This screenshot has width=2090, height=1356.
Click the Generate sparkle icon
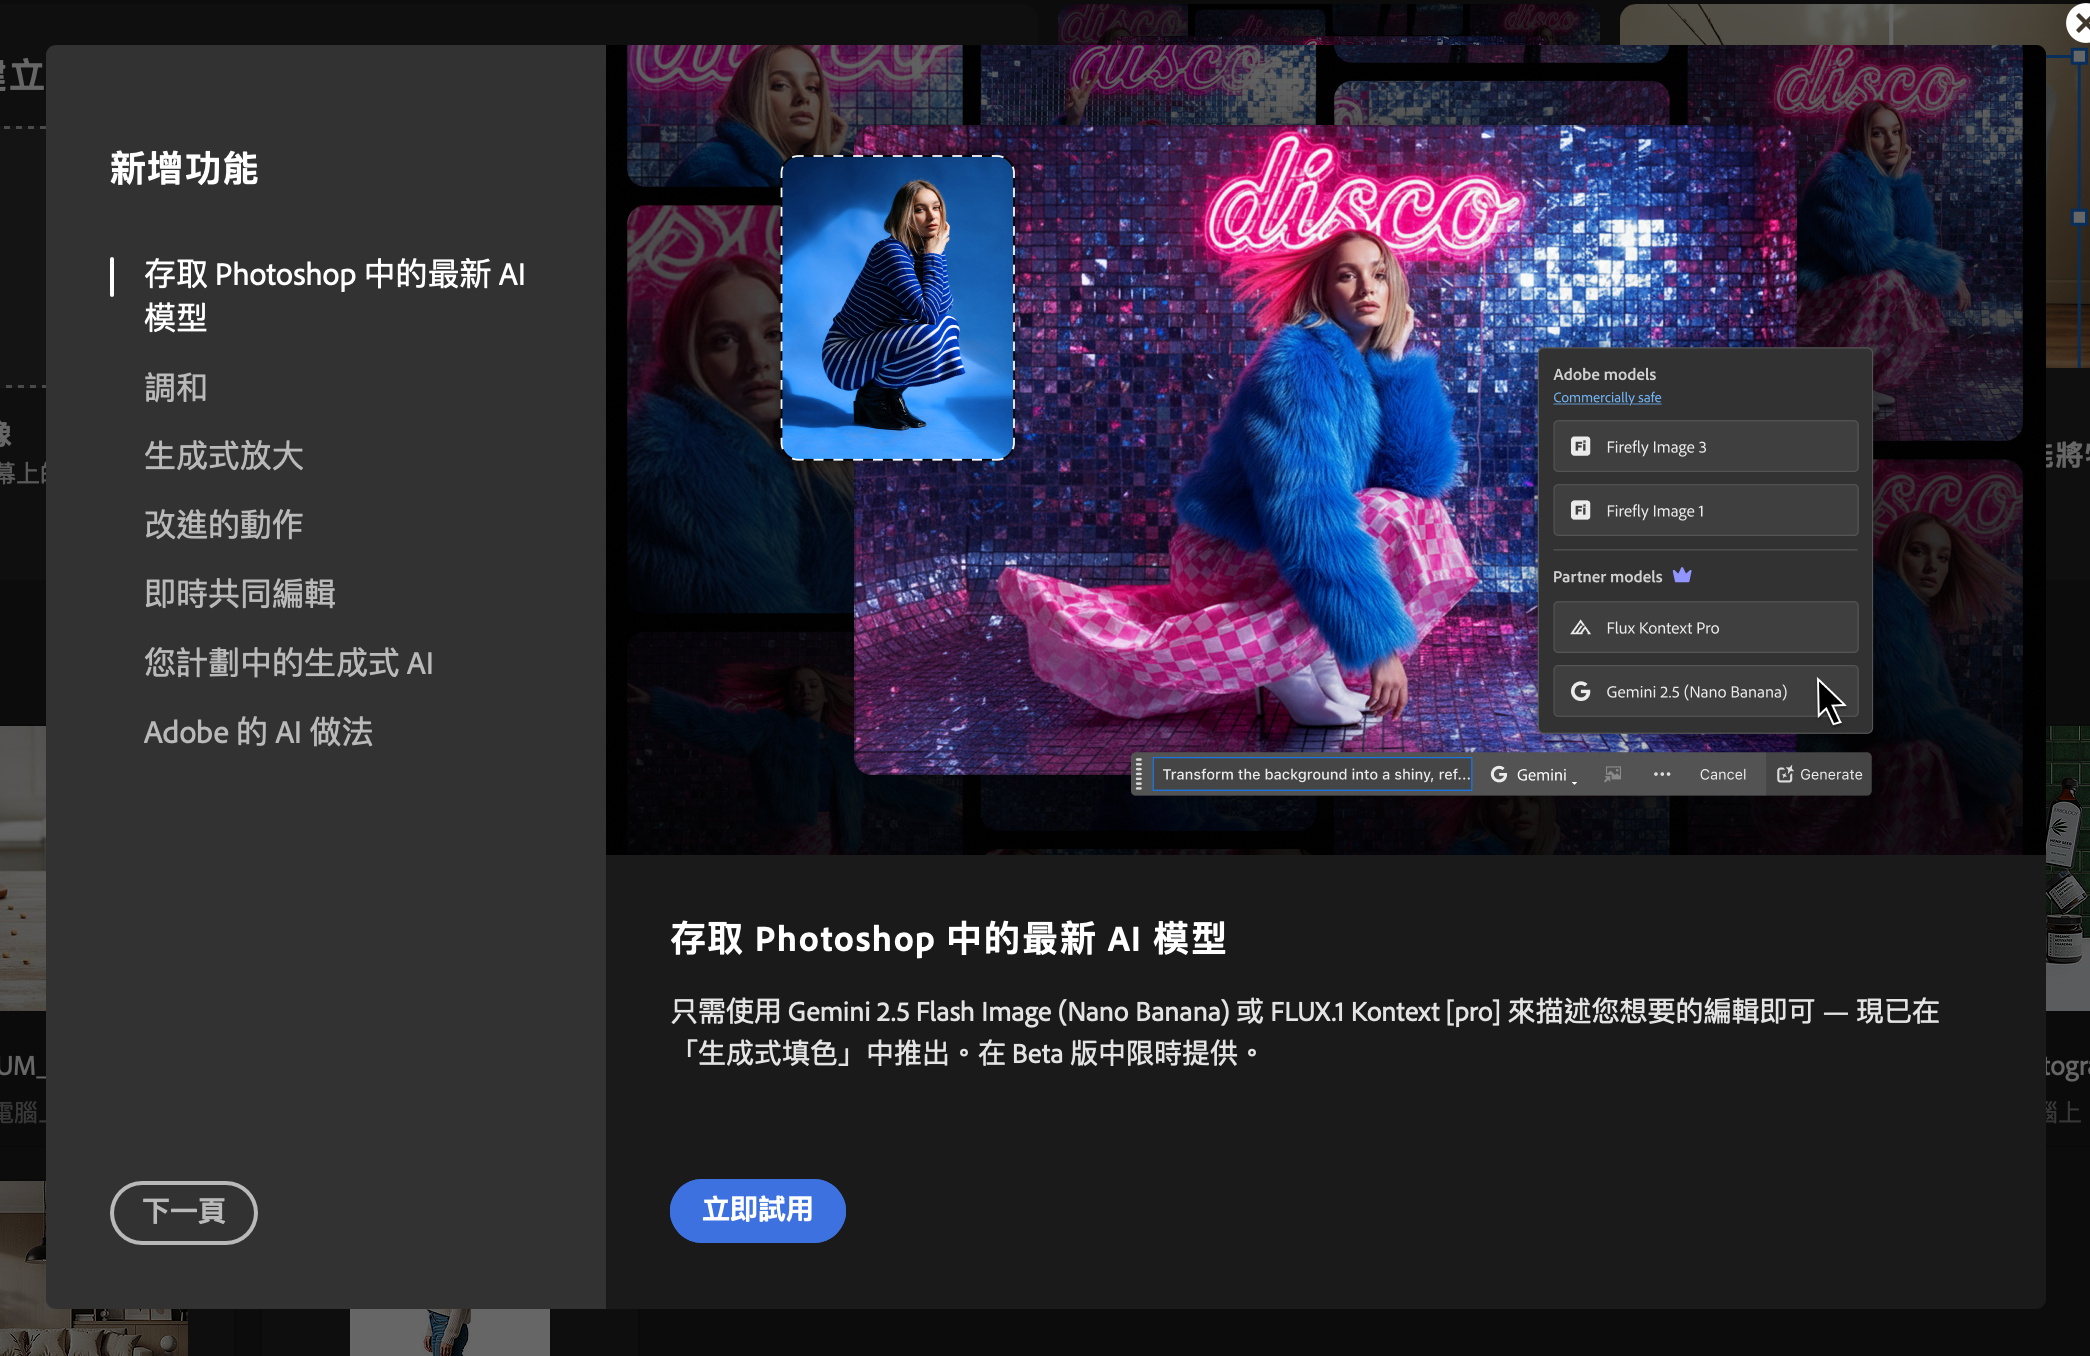coord(1785,774)
